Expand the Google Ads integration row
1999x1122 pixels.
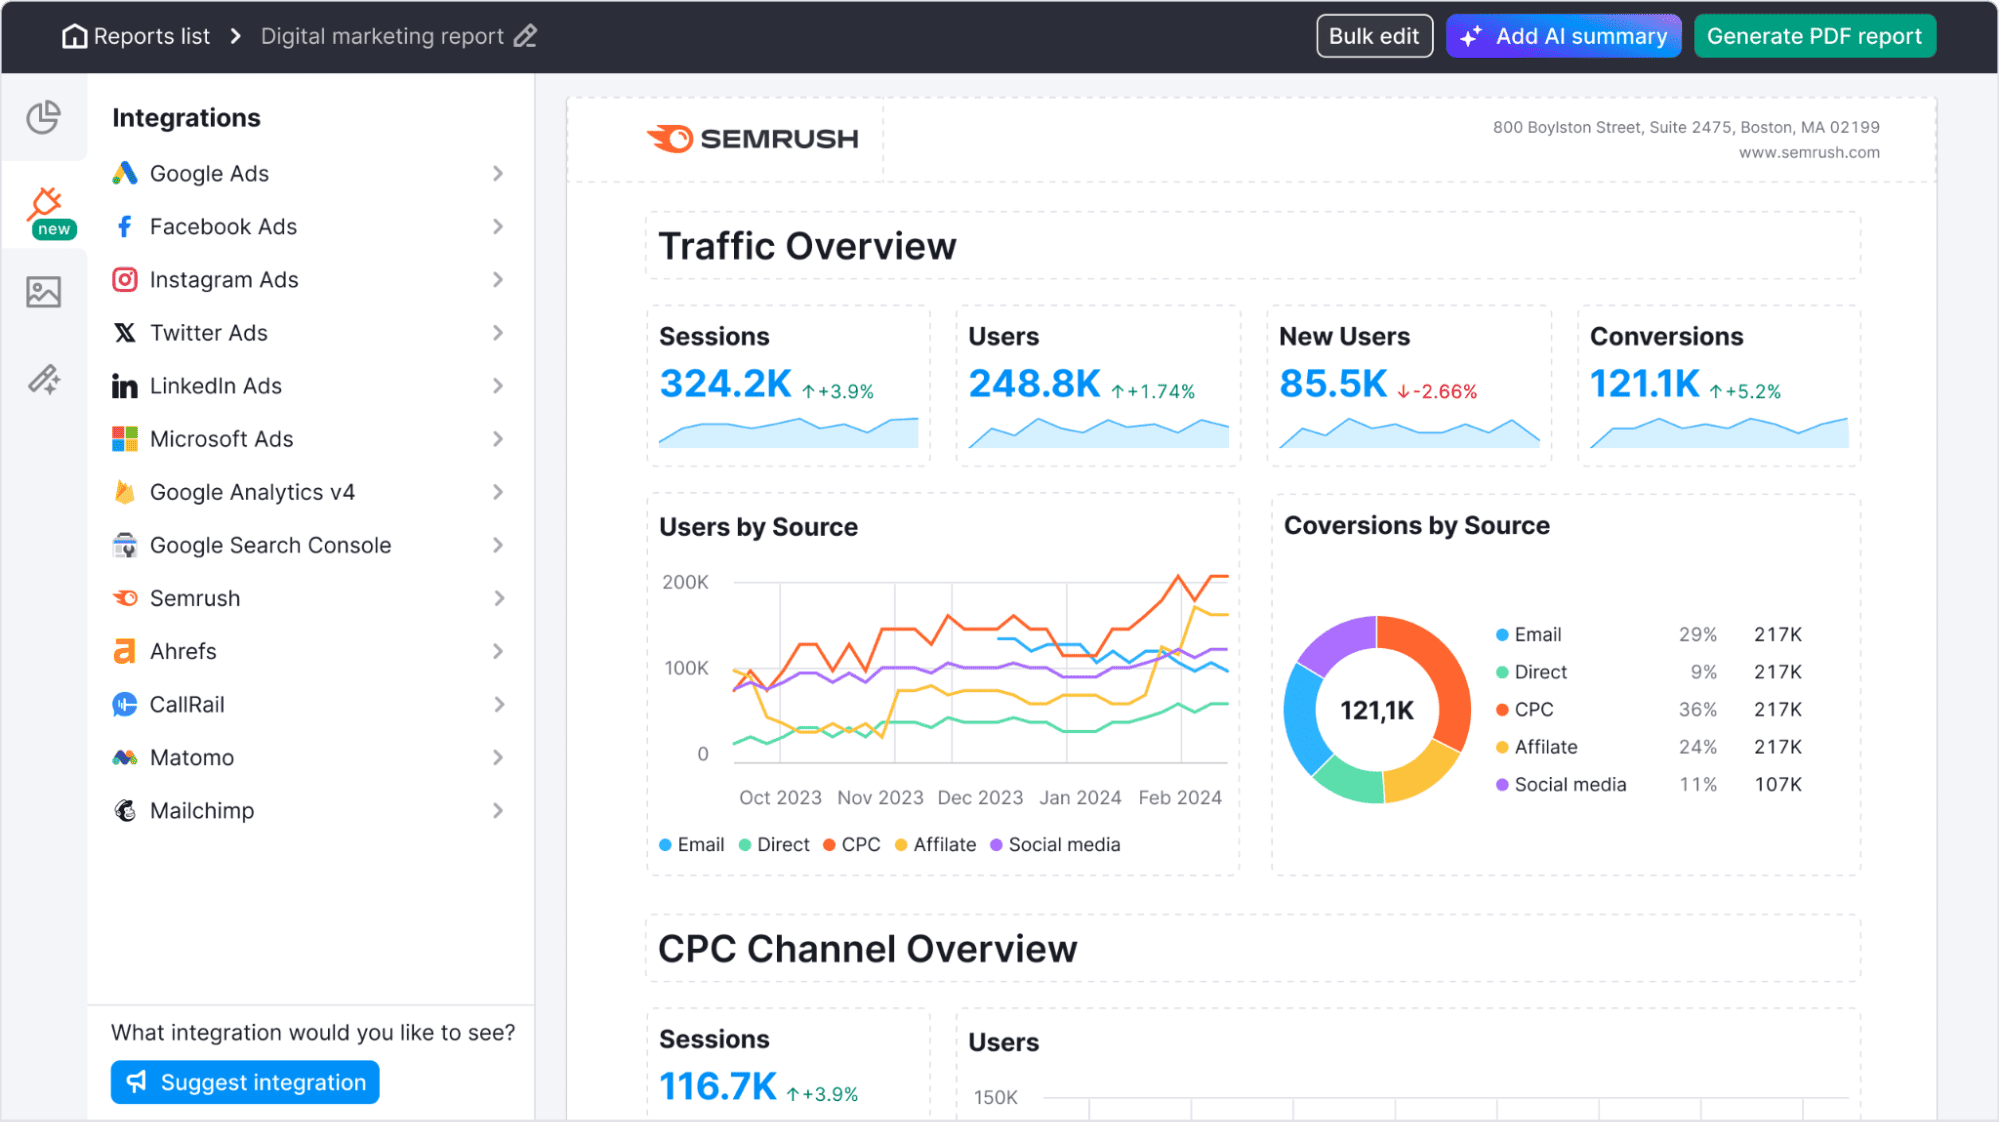[x=498, y=173]
